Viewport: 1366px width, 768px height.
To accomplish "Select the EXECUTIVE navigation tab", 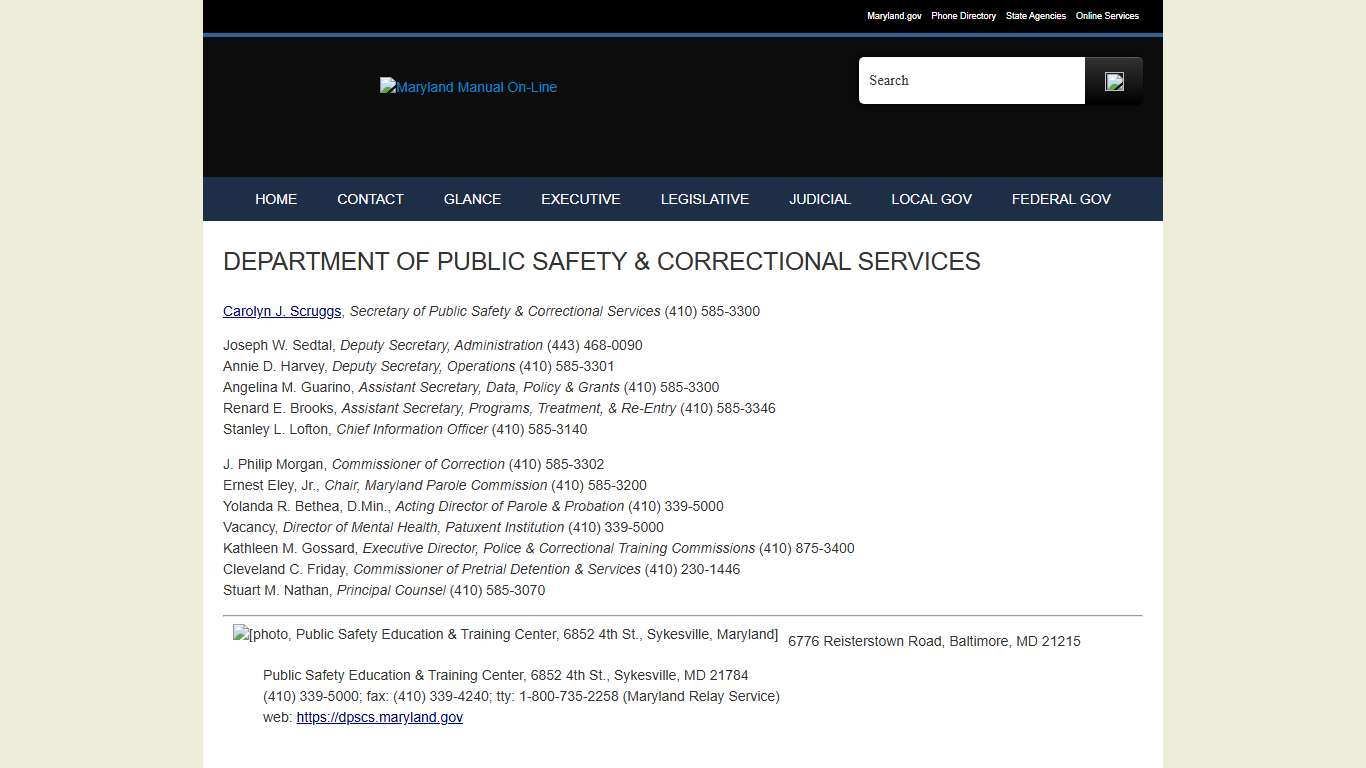I will [x=580, y=198].
